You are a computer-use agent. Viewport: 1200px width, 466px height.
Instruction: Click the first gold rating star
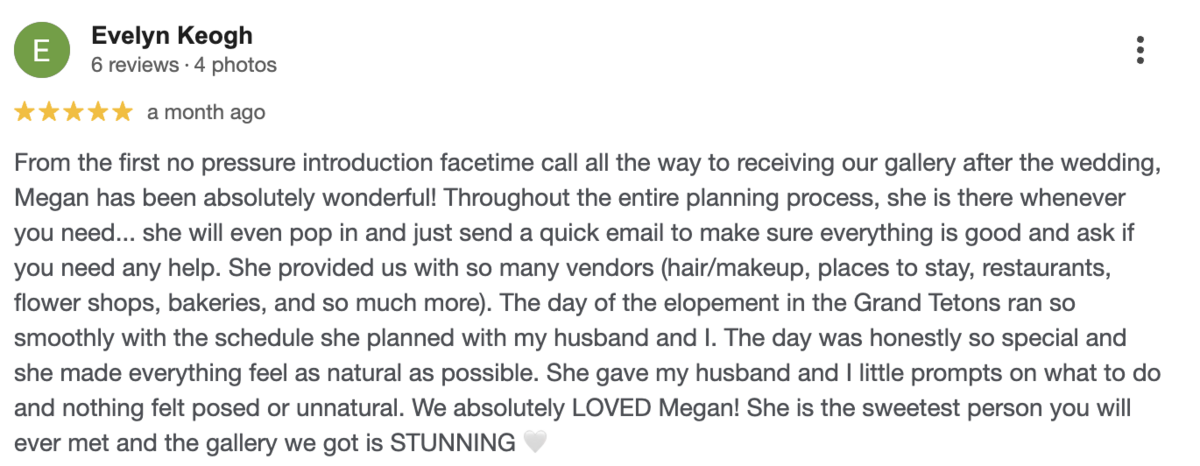pyautogui.click(x=24, y=112)
